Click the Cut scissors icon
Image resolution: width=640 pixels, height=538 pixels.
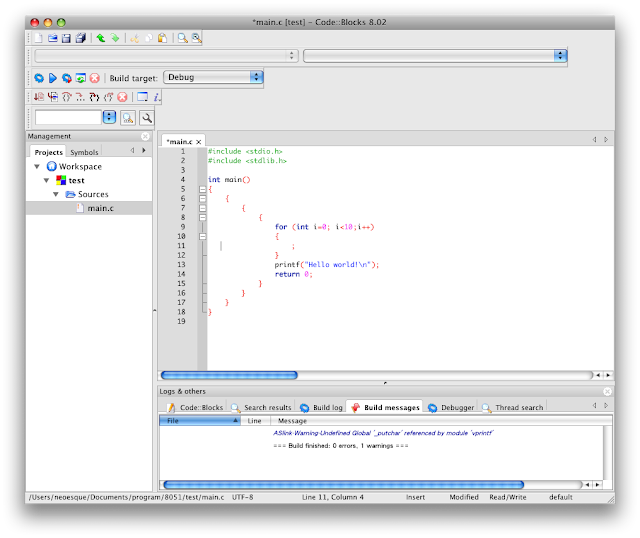135,38
